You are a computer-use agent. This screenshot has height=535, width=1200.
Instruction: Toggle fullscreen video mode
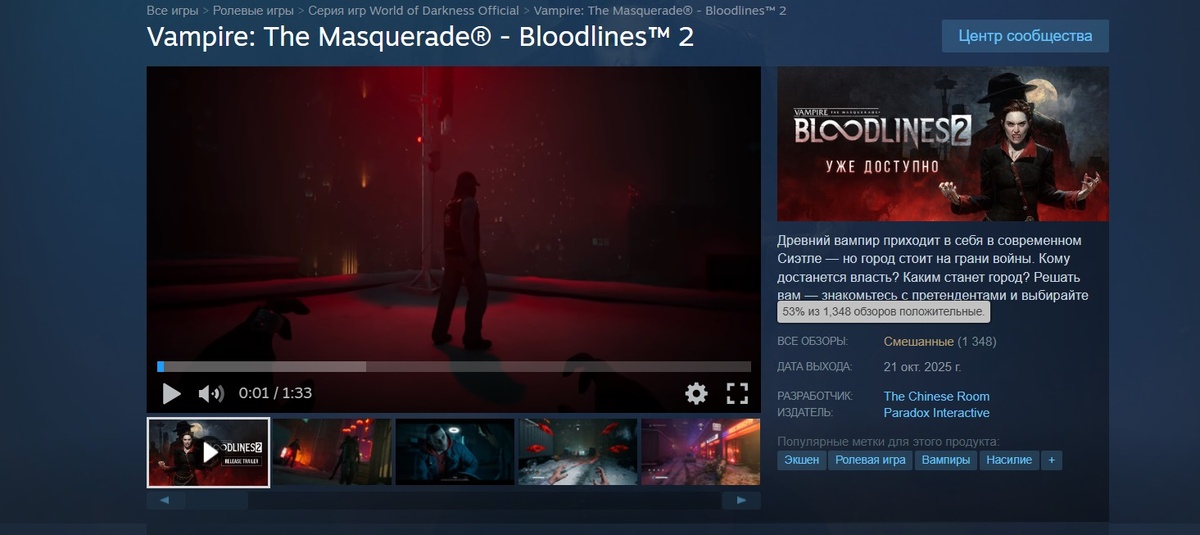tap(737, 393)
